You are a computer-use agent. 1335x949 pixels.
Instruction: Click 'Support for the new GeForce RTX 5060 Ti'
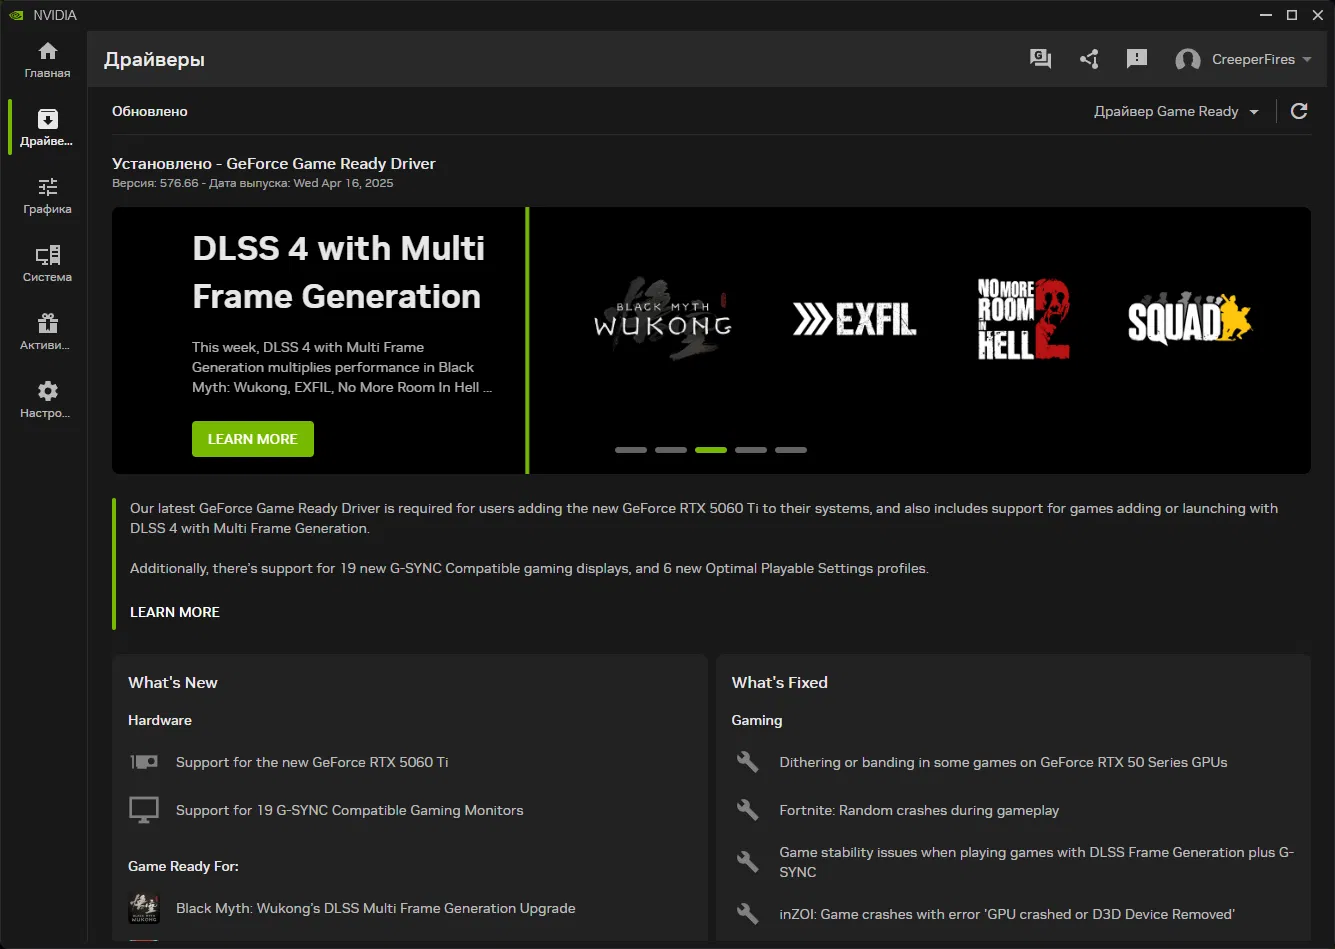click(x=312, y=762)
